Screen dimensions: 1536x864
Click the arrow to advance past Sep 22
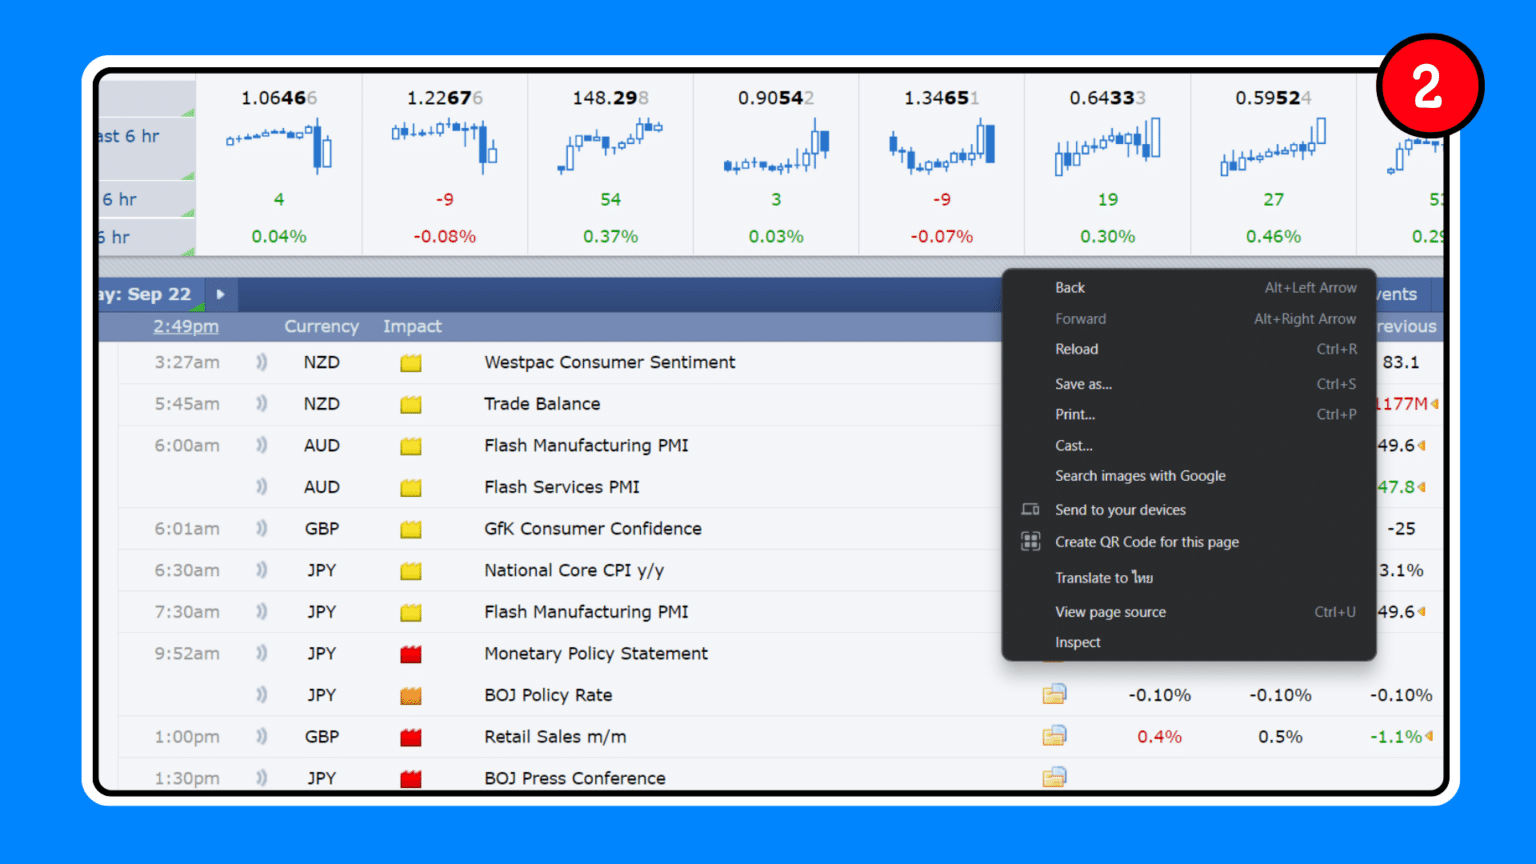pyautogui.click(x=219, y=294)
